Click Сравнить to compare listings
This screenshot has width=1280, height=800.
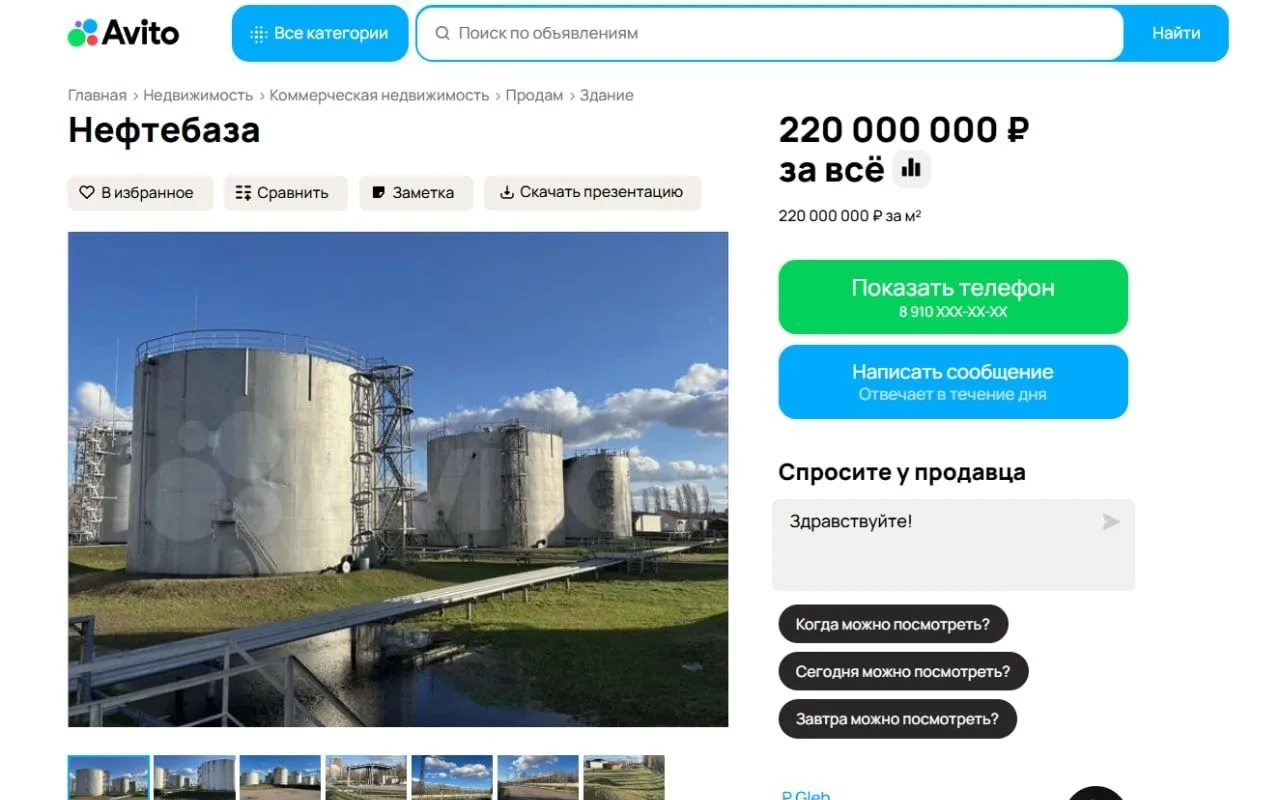tap(285, 193)
